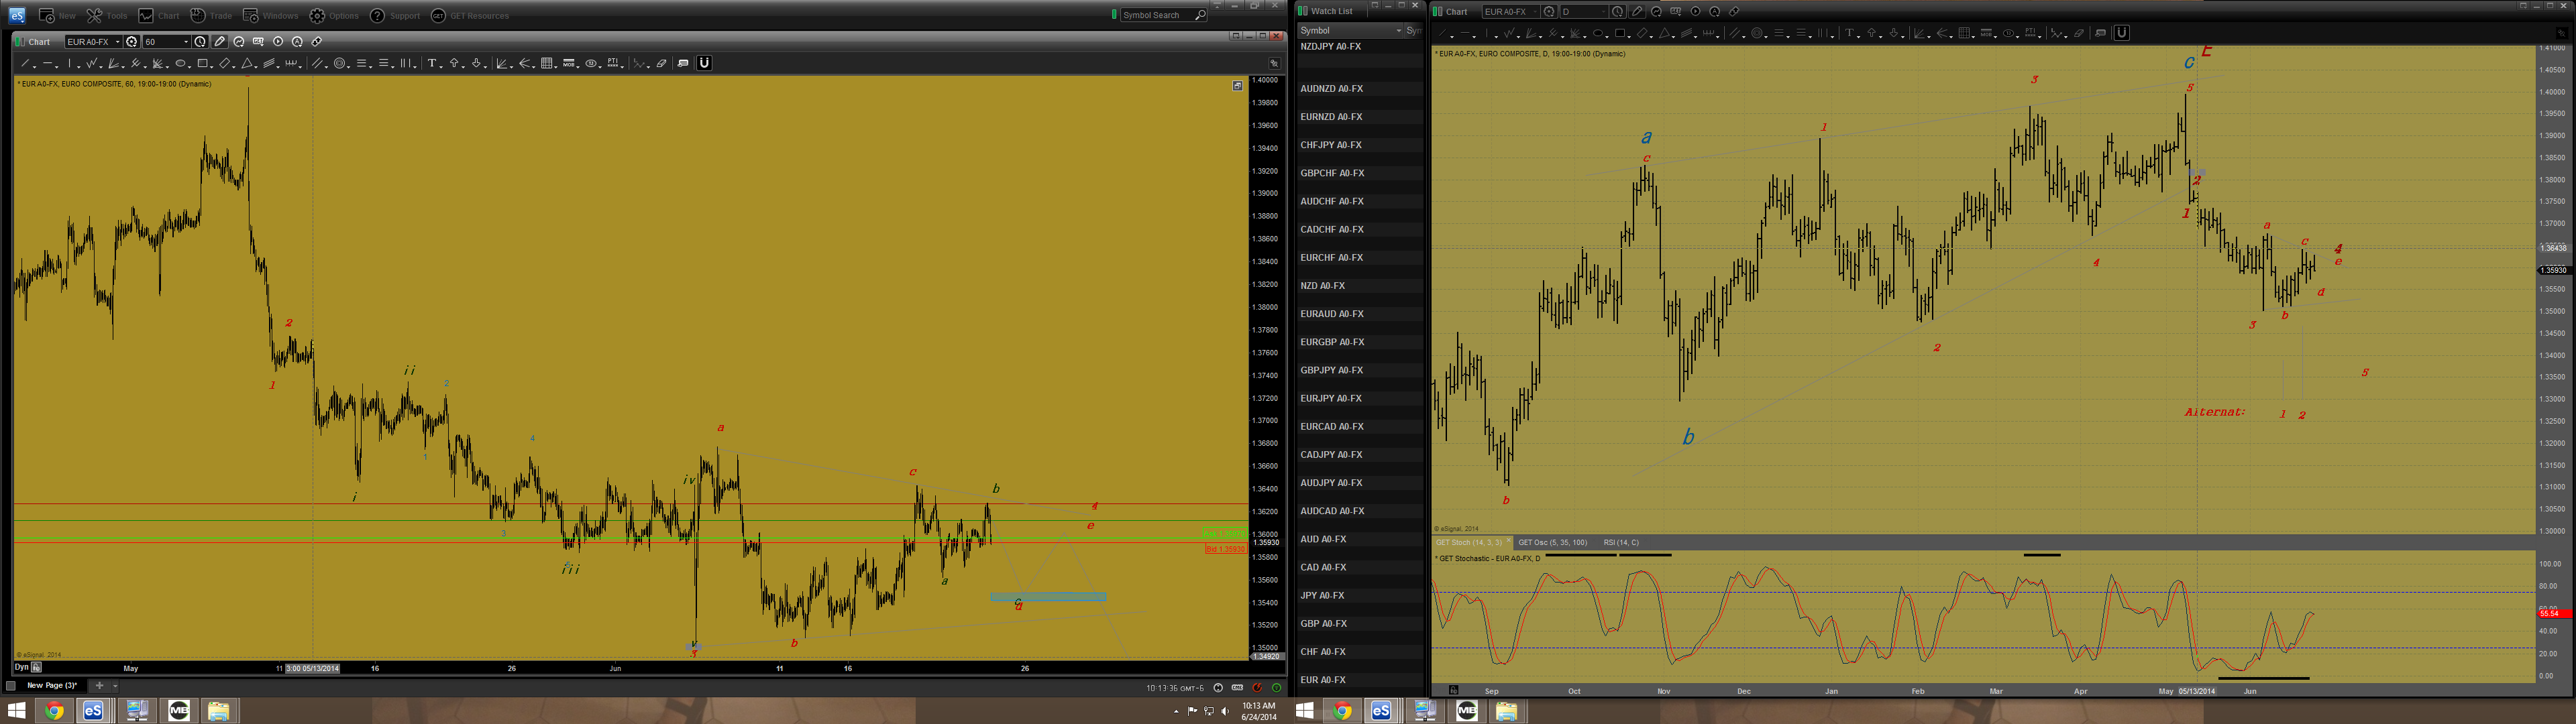
Task: Toggle the Dyn lock icon at chart bottom-left
Action: 36,667
